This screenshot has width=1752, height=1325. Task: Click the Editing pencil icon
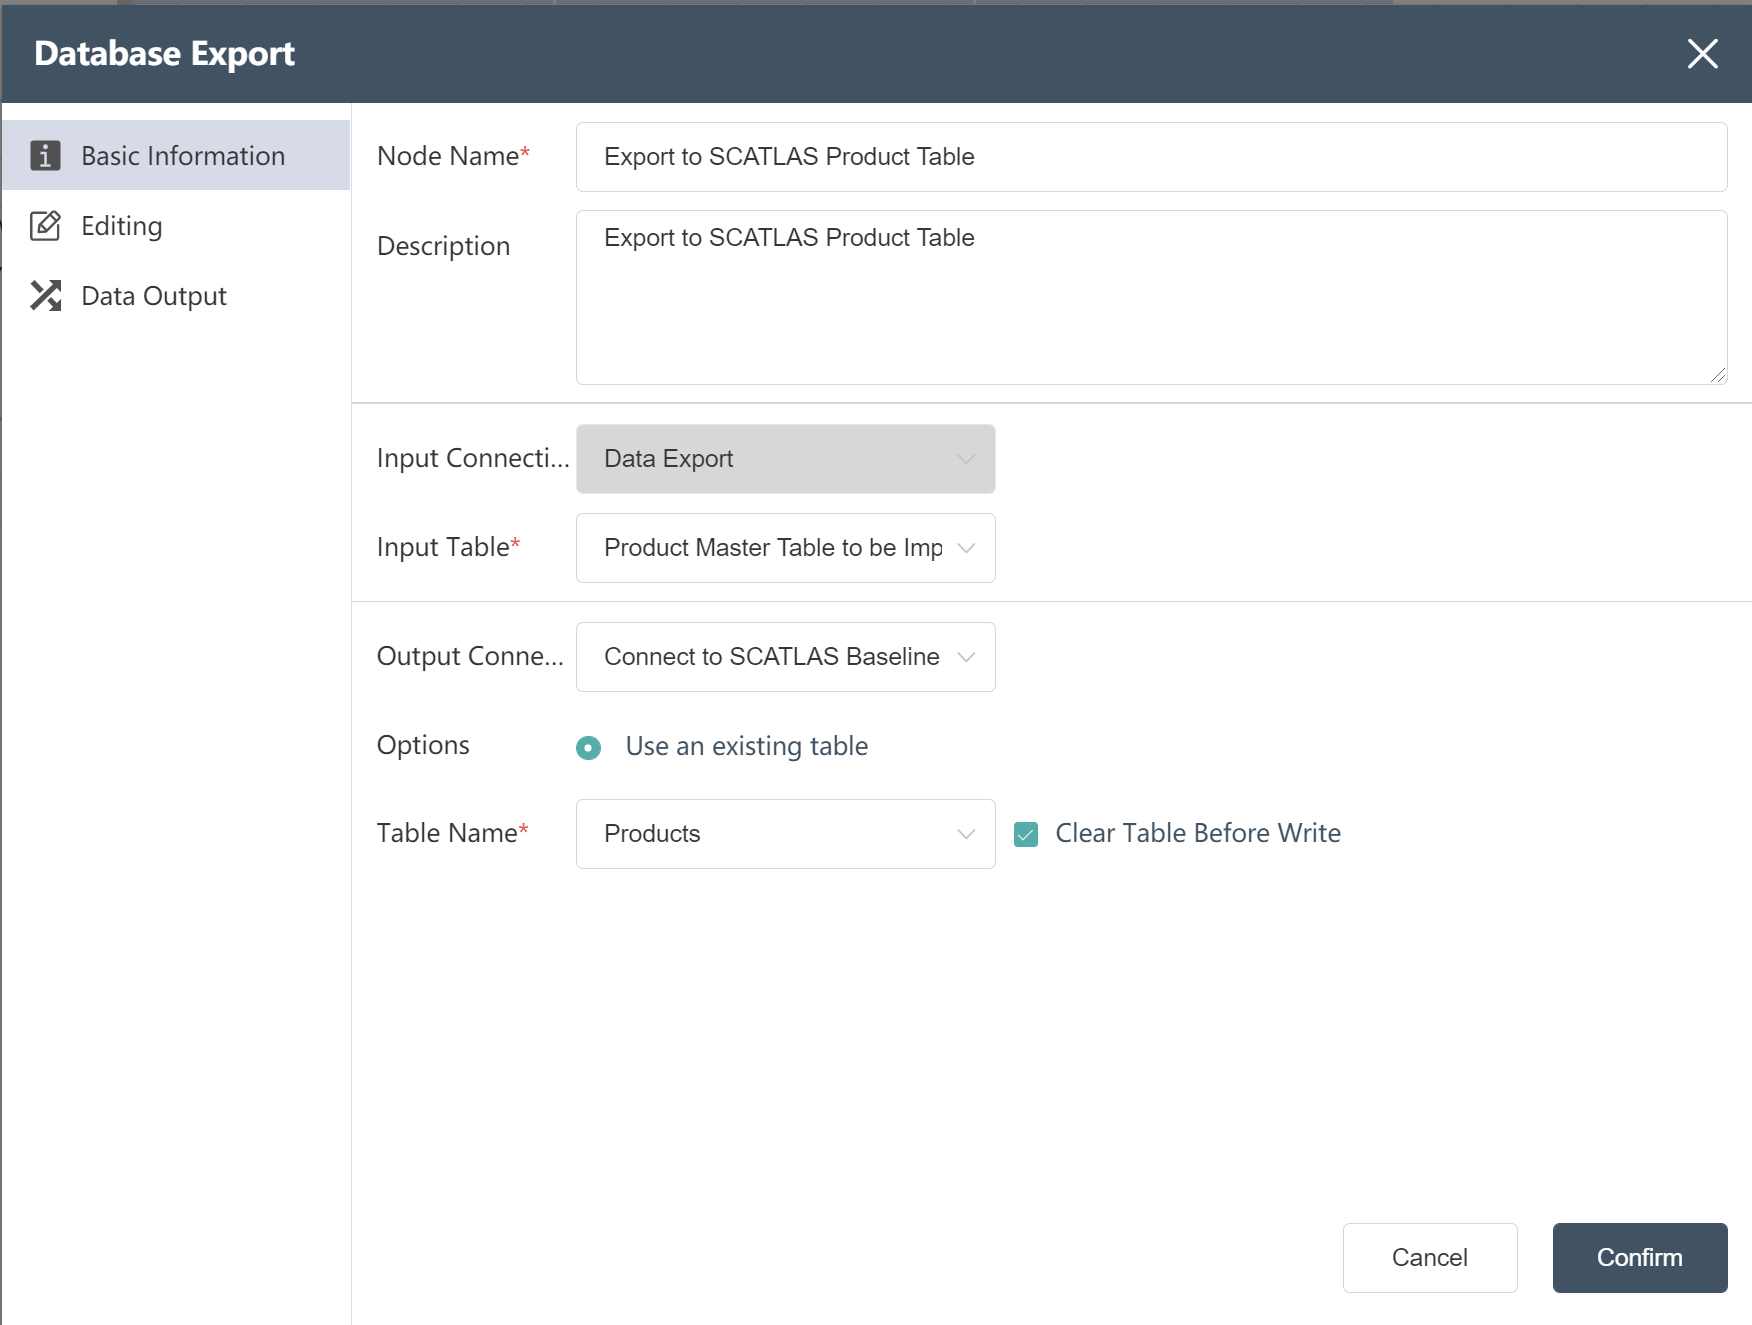45,226
